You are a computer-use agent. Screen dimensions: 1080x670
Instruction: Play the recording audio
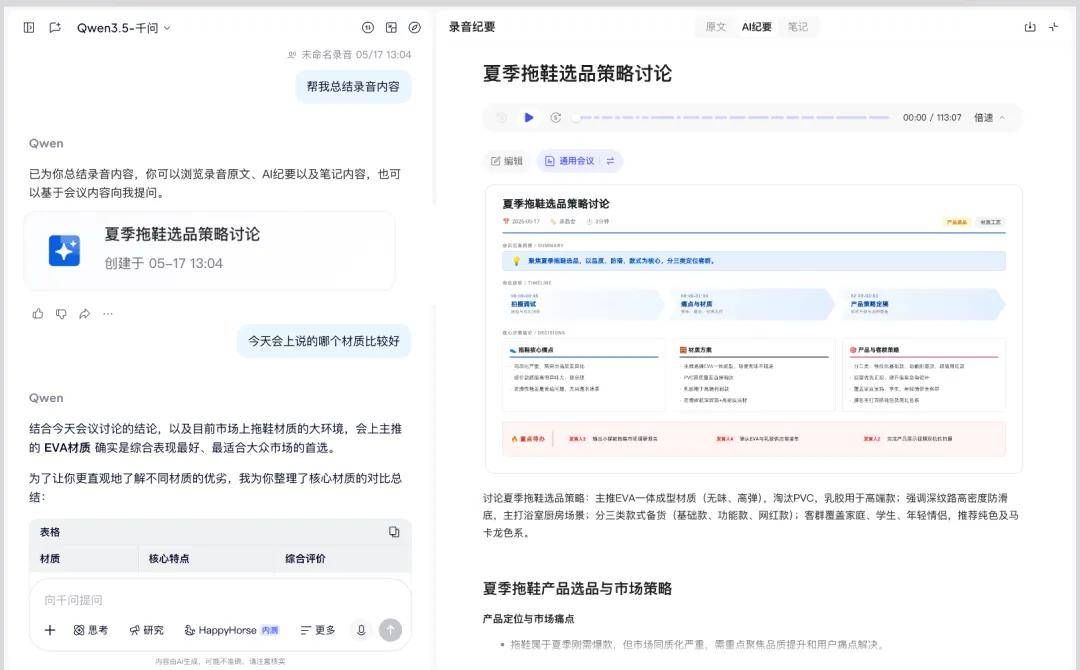pos(528,118)
